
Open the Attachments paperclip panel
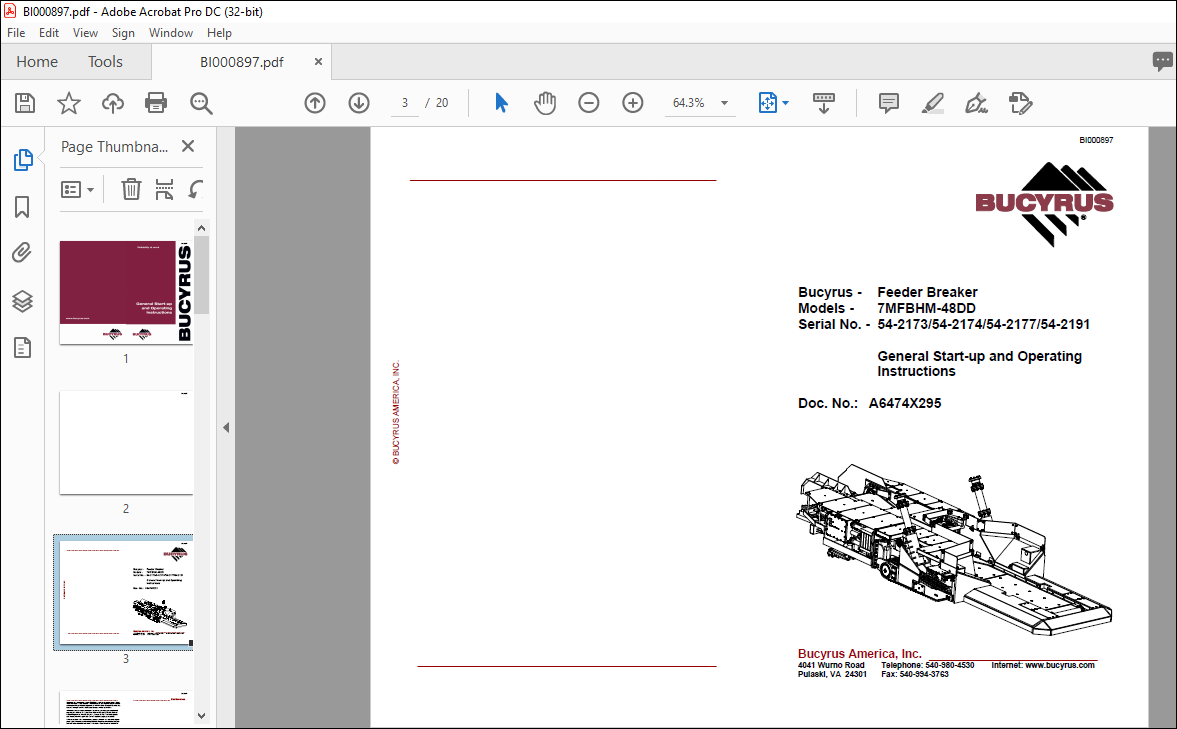[x=22, y=253]
